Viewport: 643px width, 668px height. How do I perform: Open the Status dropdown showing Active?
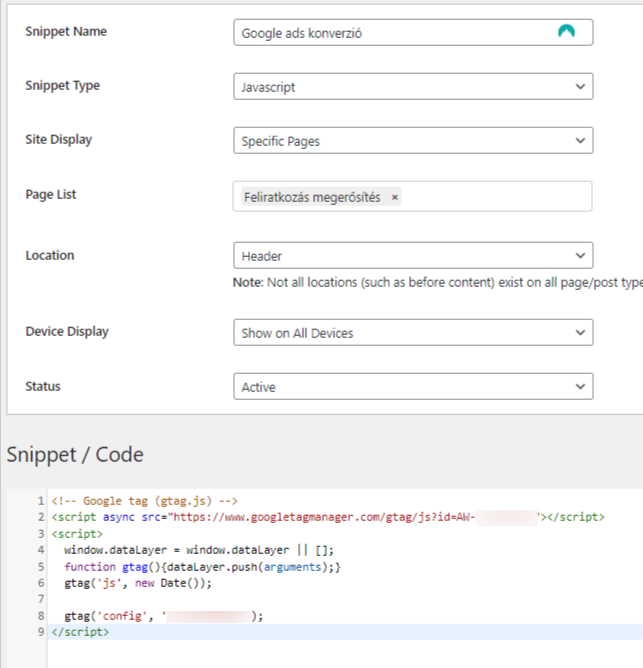pyautogui.click(x=413, y=386)
